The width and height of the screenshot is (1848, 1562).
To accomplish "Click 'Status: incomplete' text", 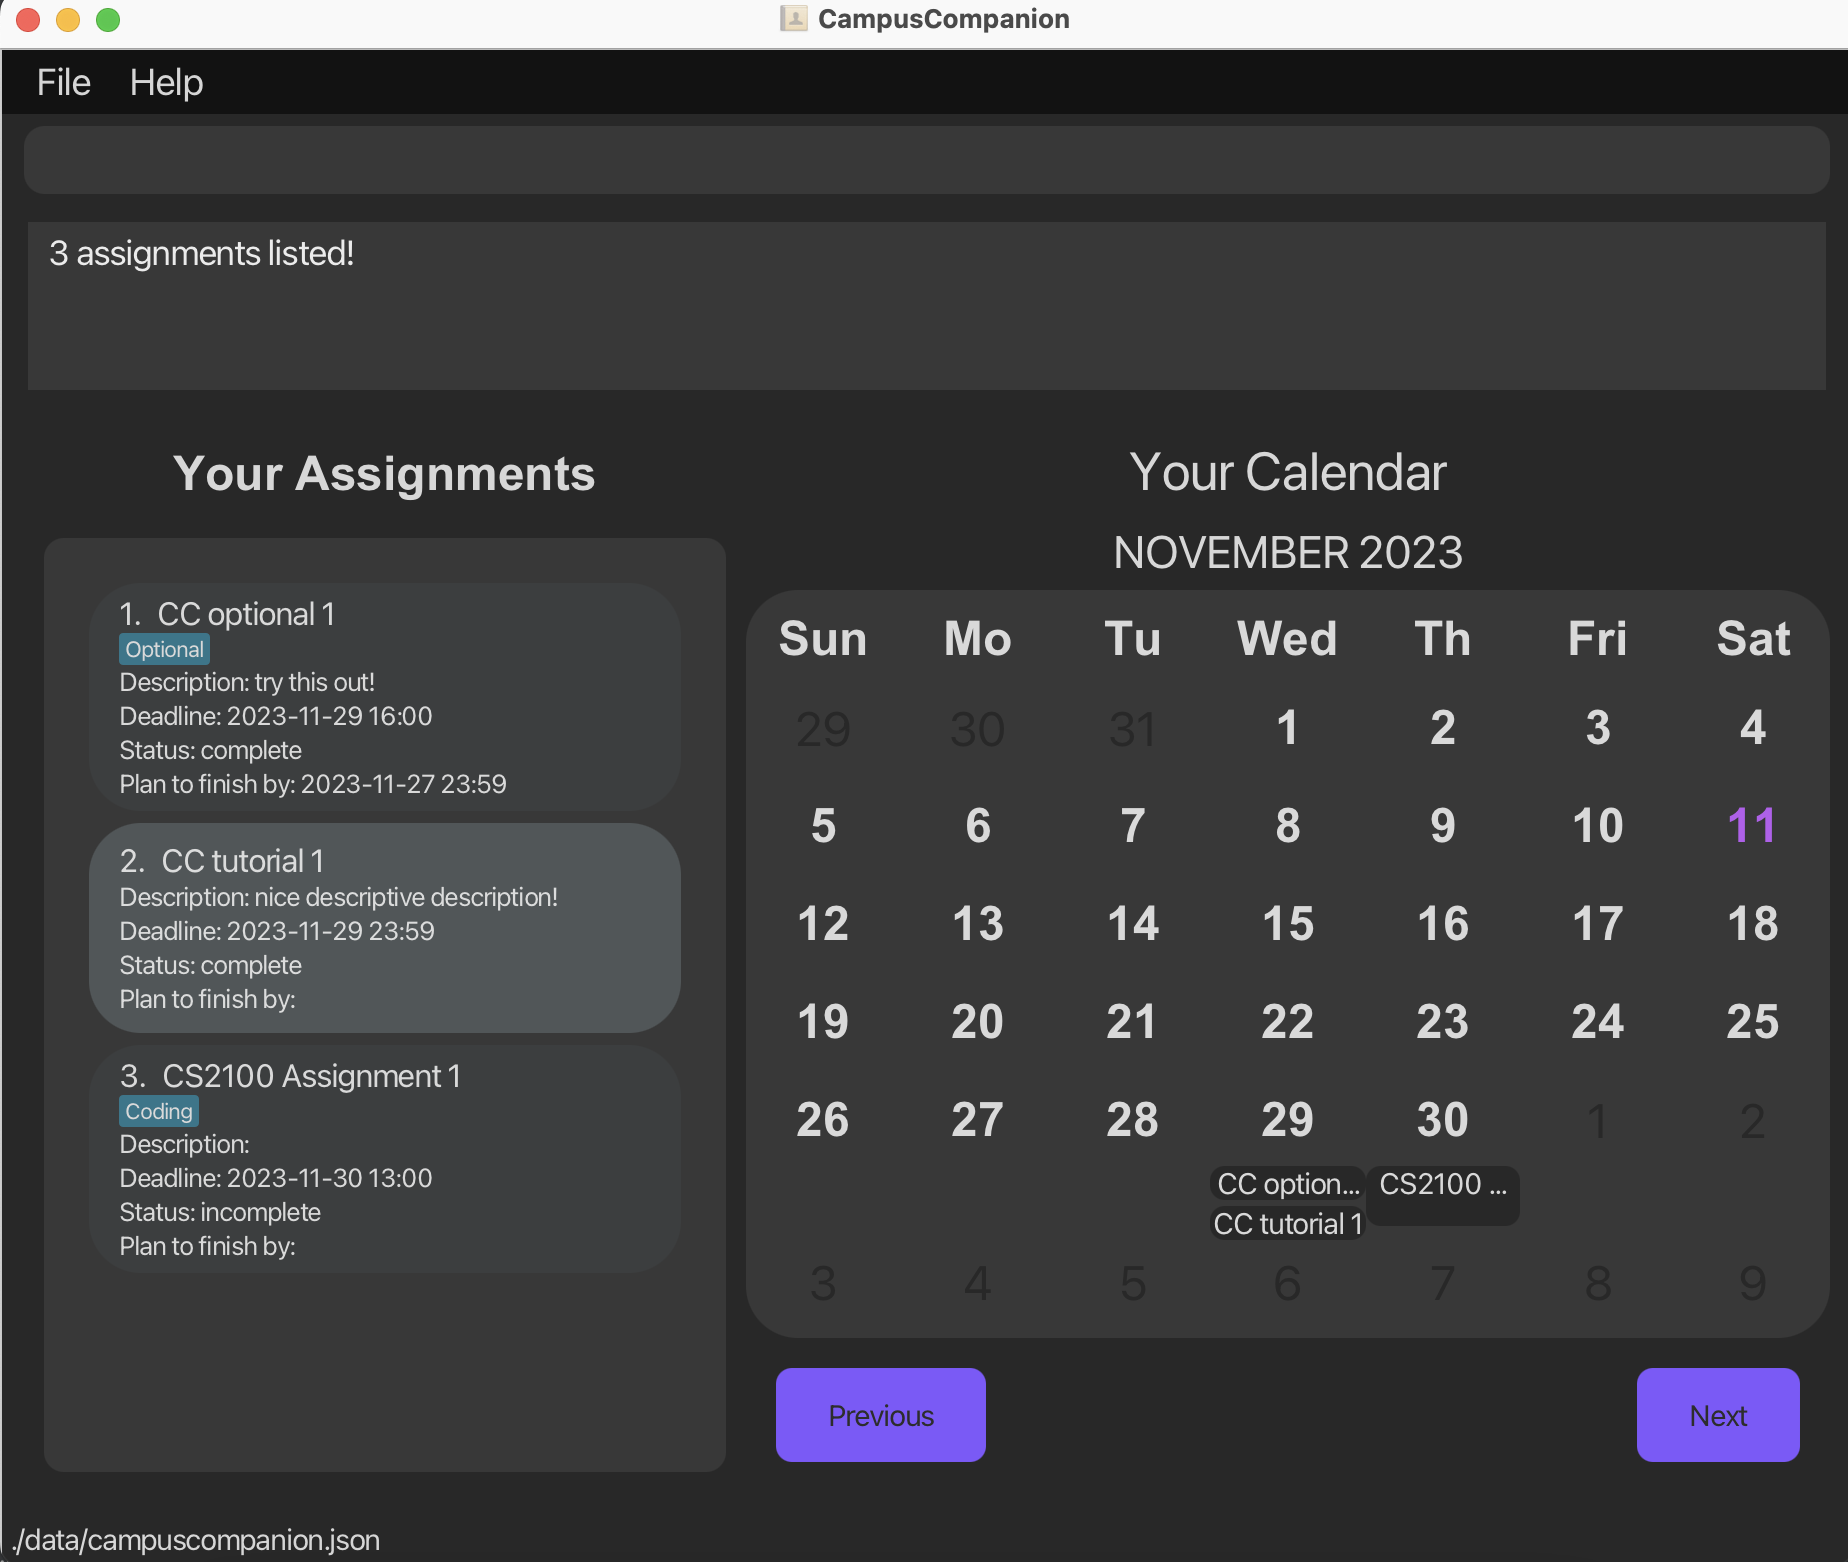I will [220, 1212].
